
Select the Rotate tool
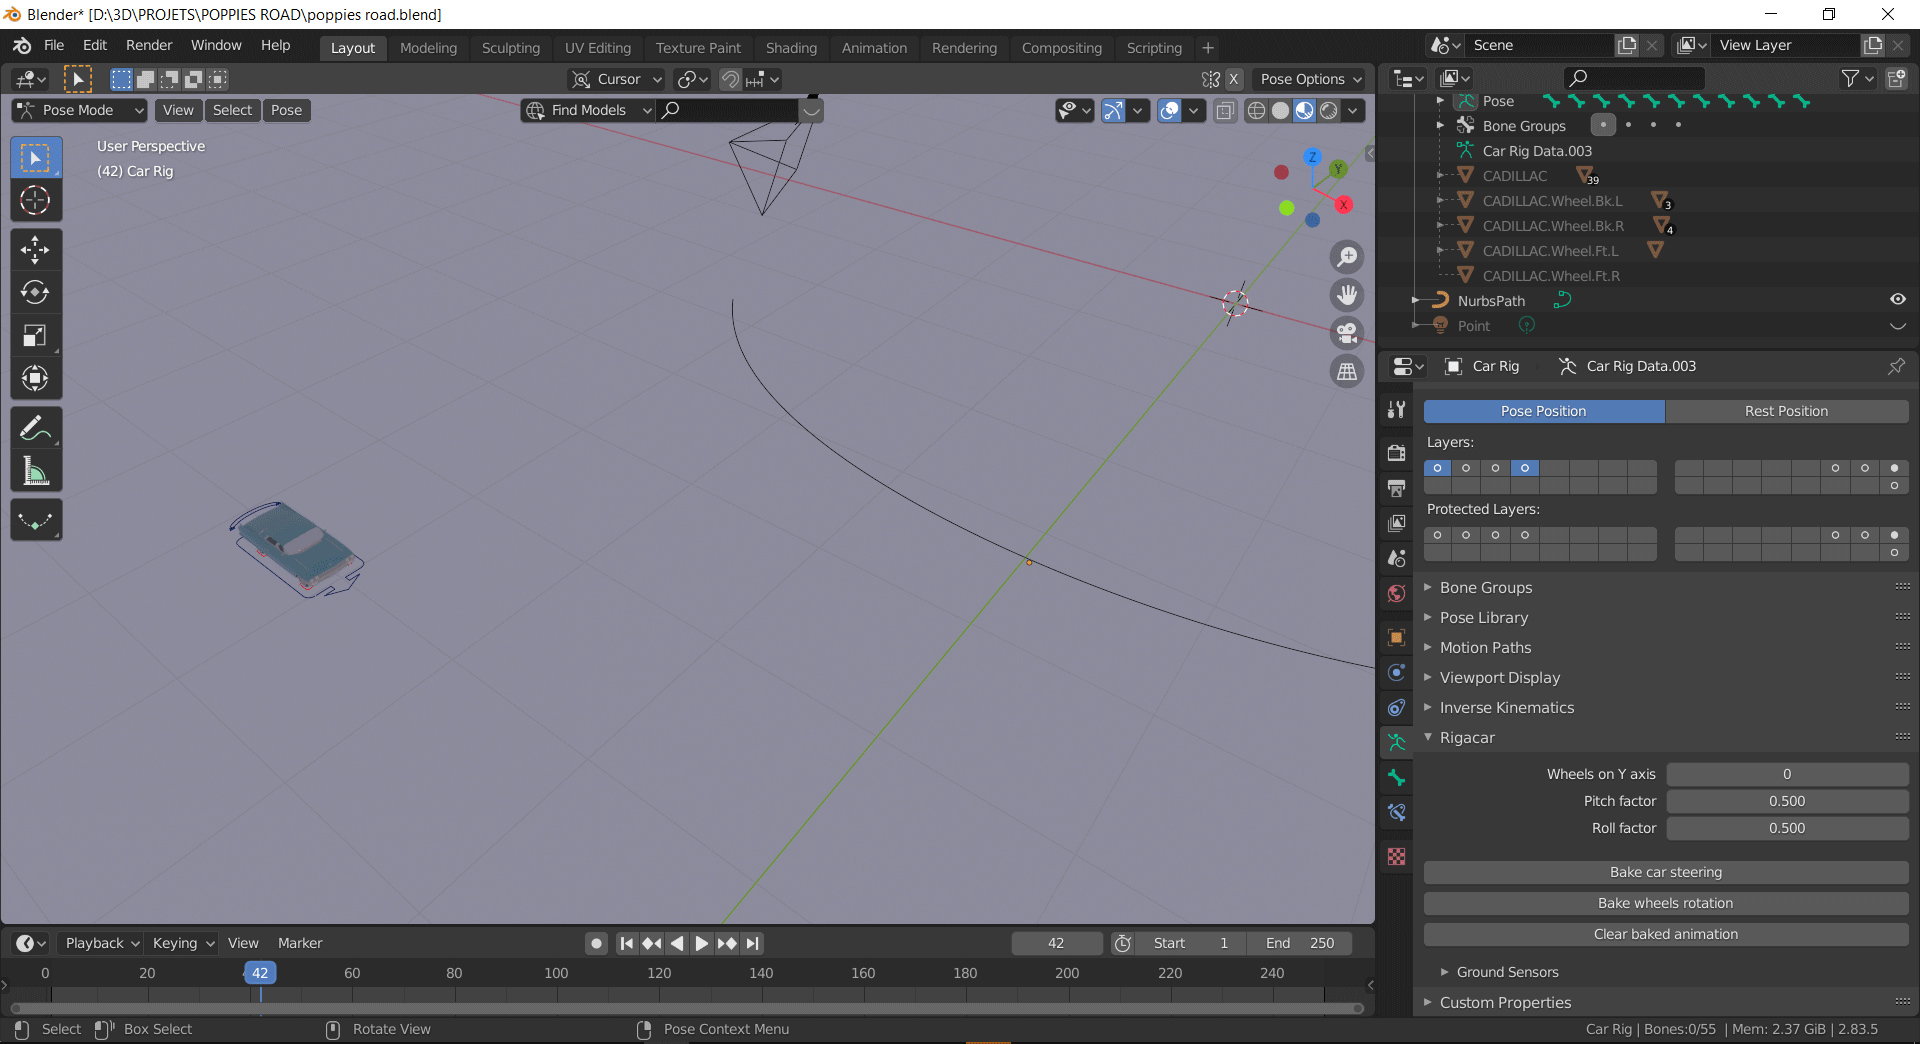[36, 293]
